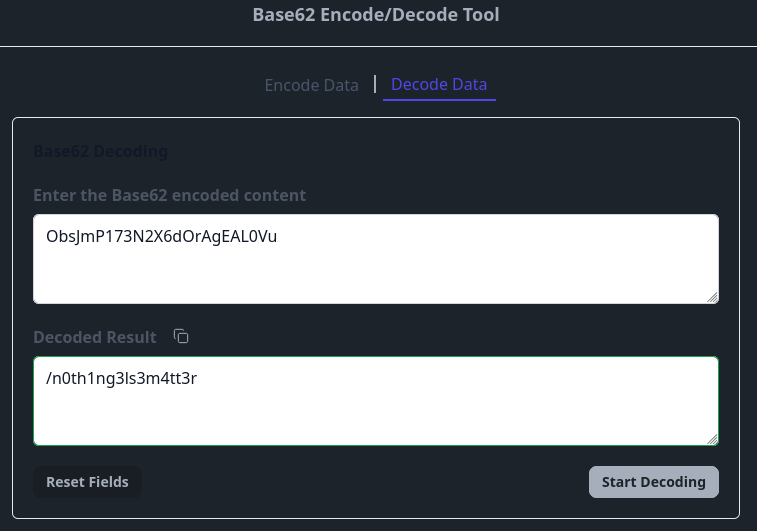
Task: Click the underline beneath Decode Data tab
Action: point(439,101)
